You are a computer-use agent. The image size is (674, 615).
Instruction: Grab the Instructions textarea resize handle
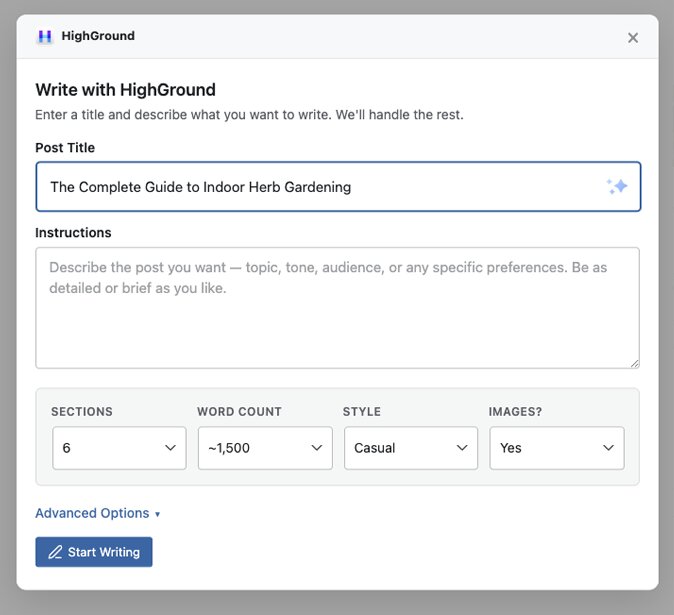point(634,363)
